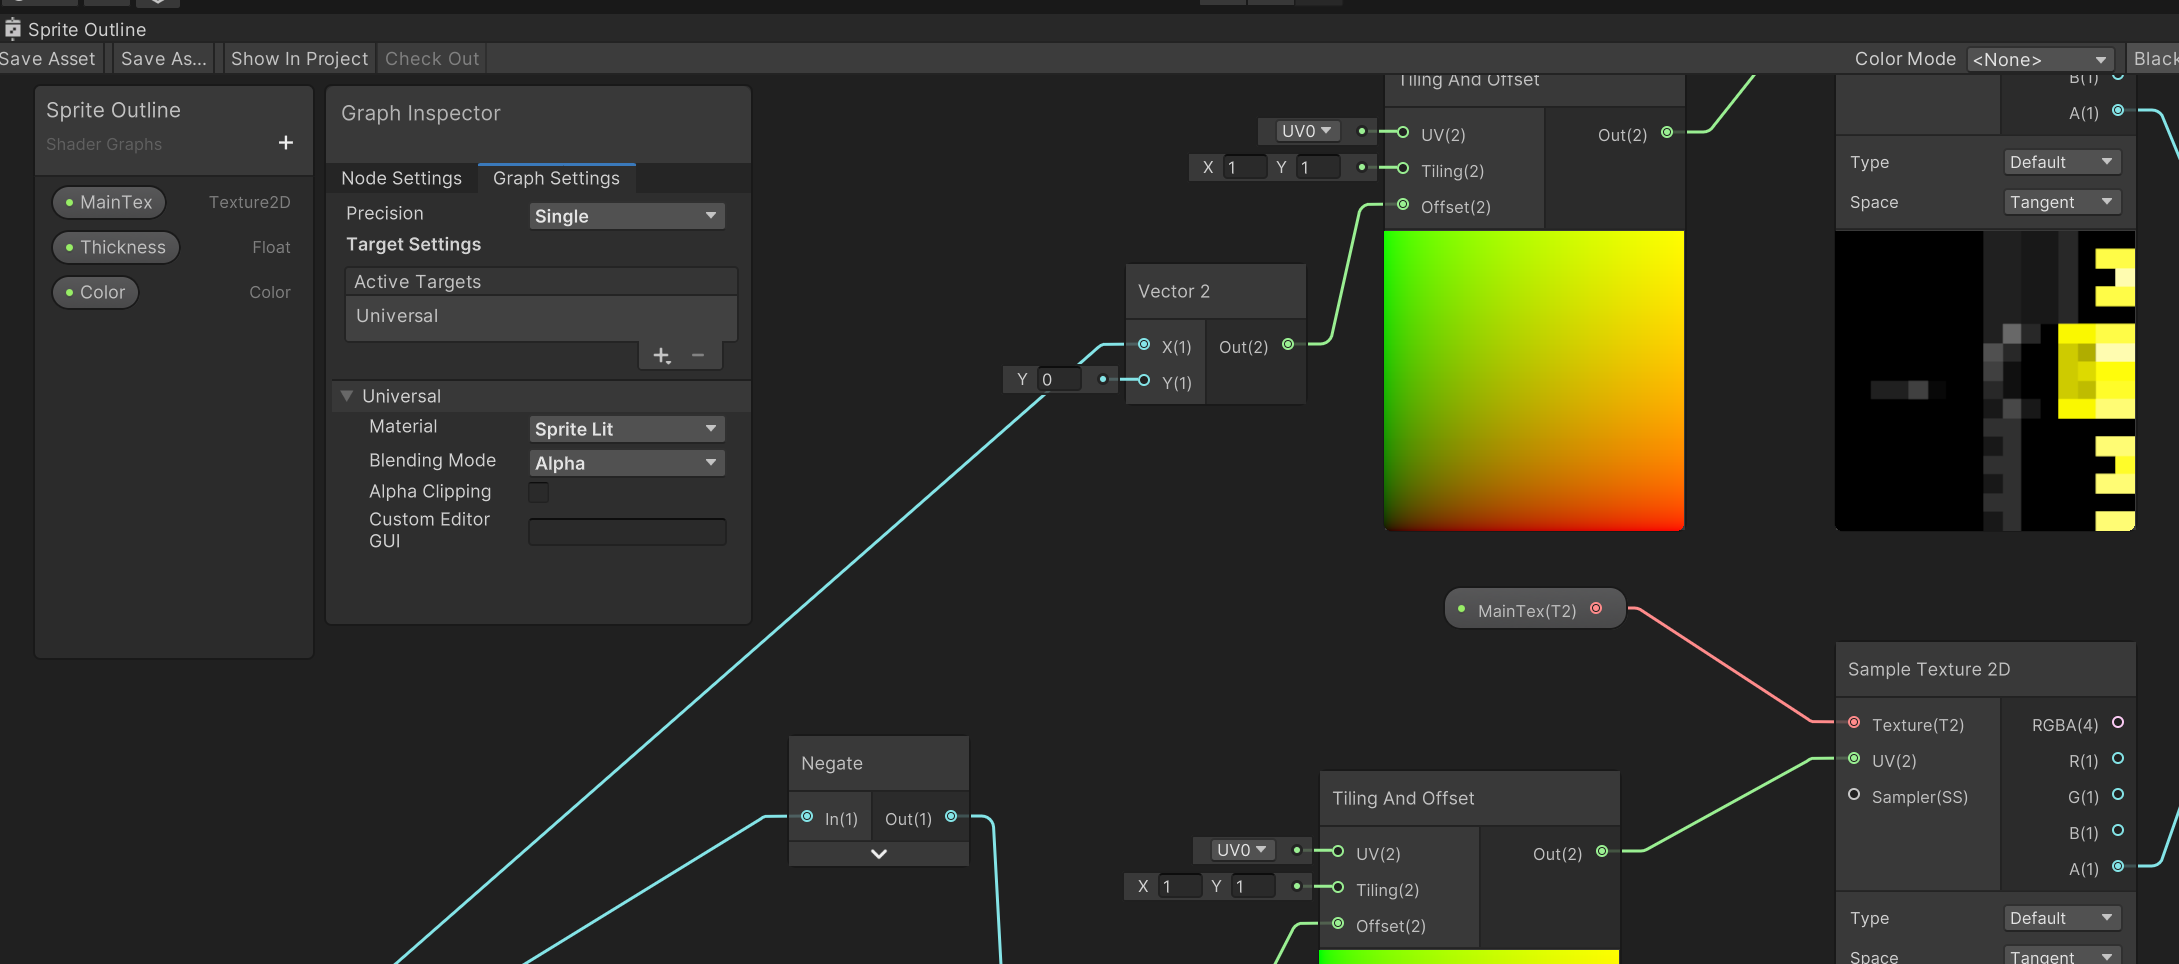Switch to the Graph Settings tab
Screen dimensions: 2179x964
556,178
